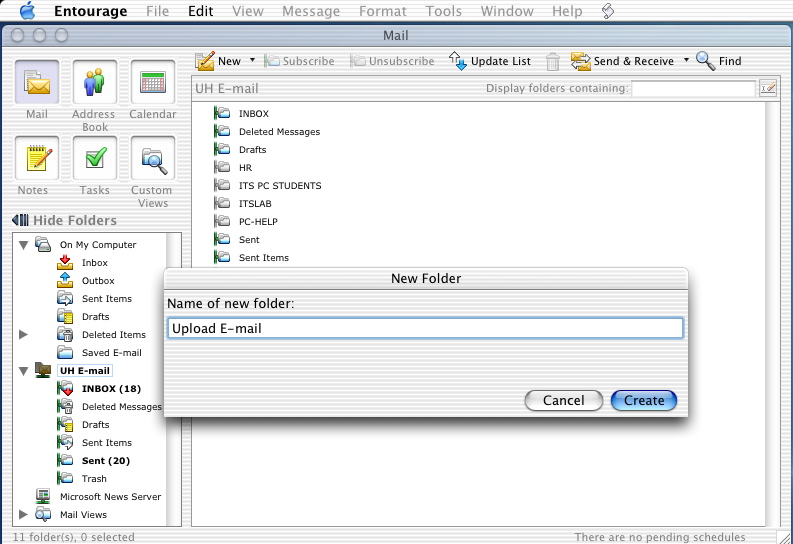Collapse the On My Computer tree
Screen dimensions: 793x544
[x=23, y=245]
